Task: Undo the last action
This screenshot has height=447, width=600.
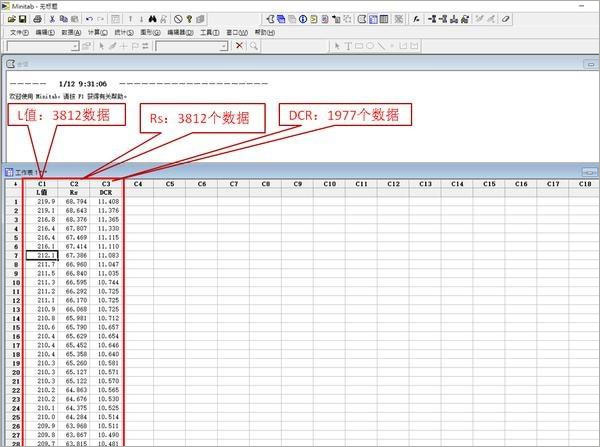Action: [89, 19]
